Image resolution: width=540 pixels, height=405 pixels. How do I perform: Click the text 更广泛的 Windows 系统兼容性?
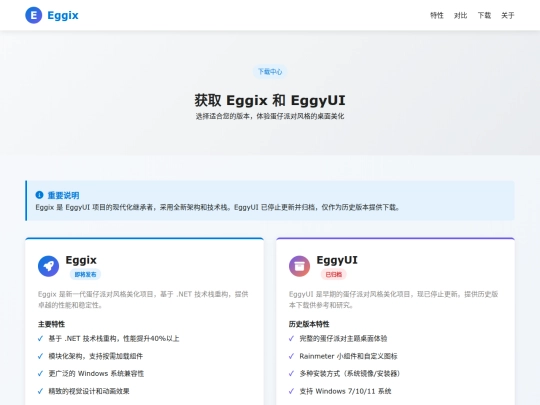point(96,374)
